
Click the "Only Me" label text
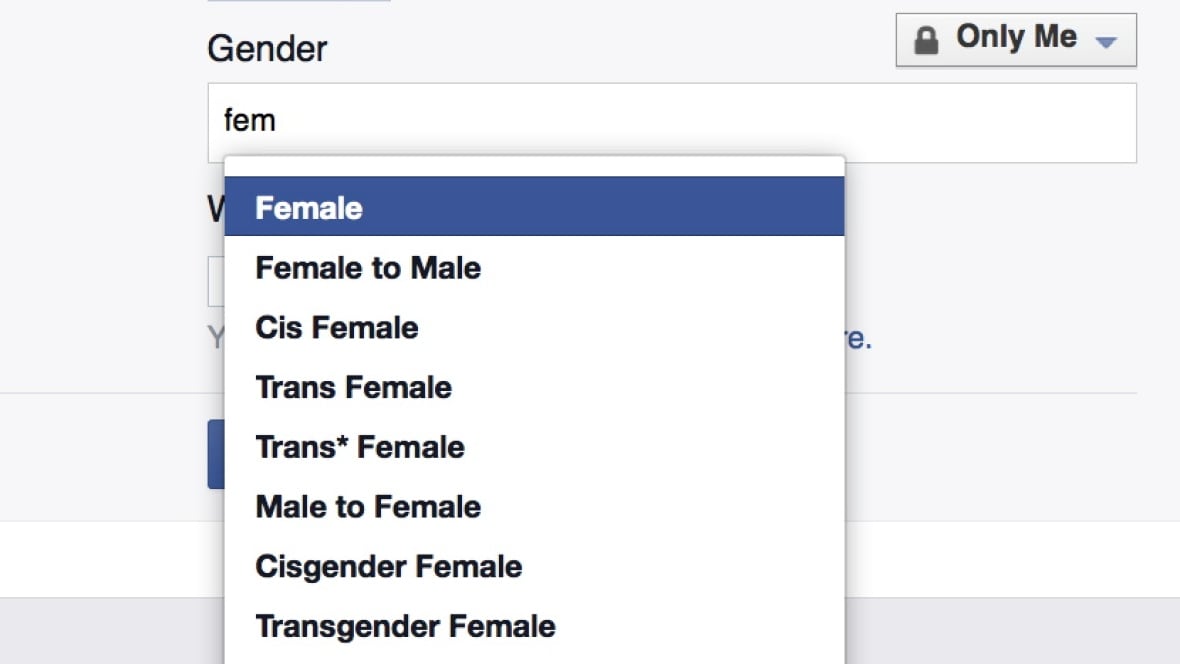click(x=1016, y=37)
